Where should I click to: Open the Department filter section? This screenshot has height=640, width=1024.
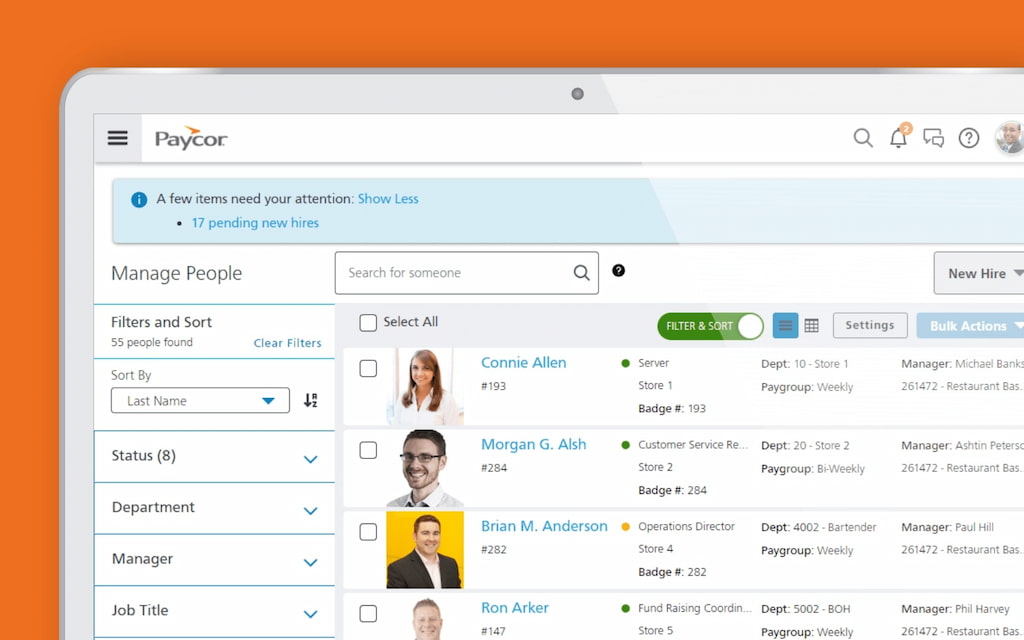pyautogui.click(x=214, y=508)
